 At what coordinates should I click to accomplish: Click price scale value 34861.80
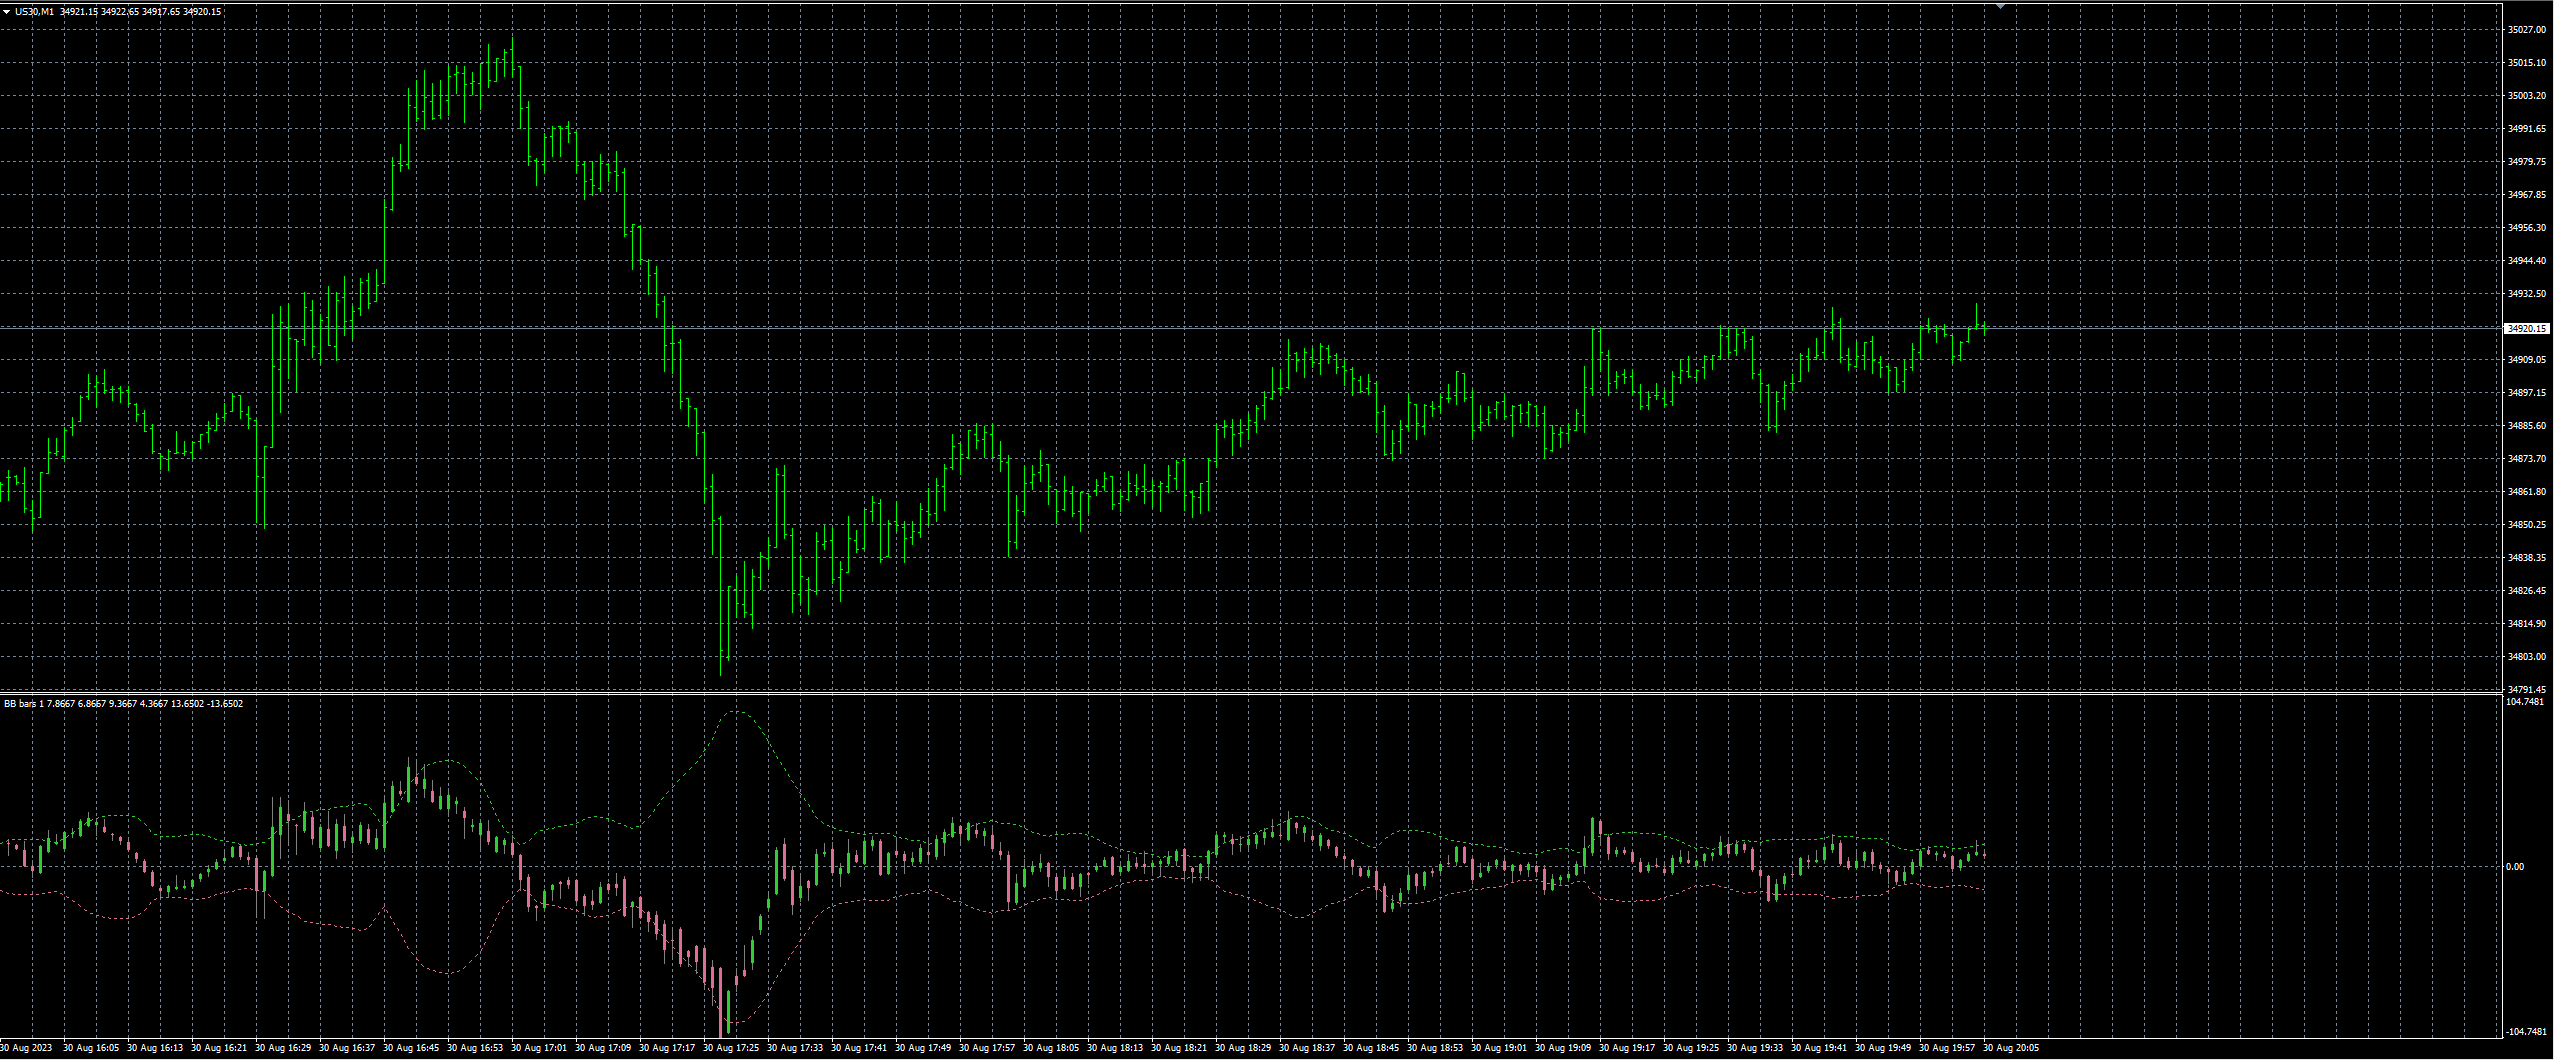pos(2527,492)
